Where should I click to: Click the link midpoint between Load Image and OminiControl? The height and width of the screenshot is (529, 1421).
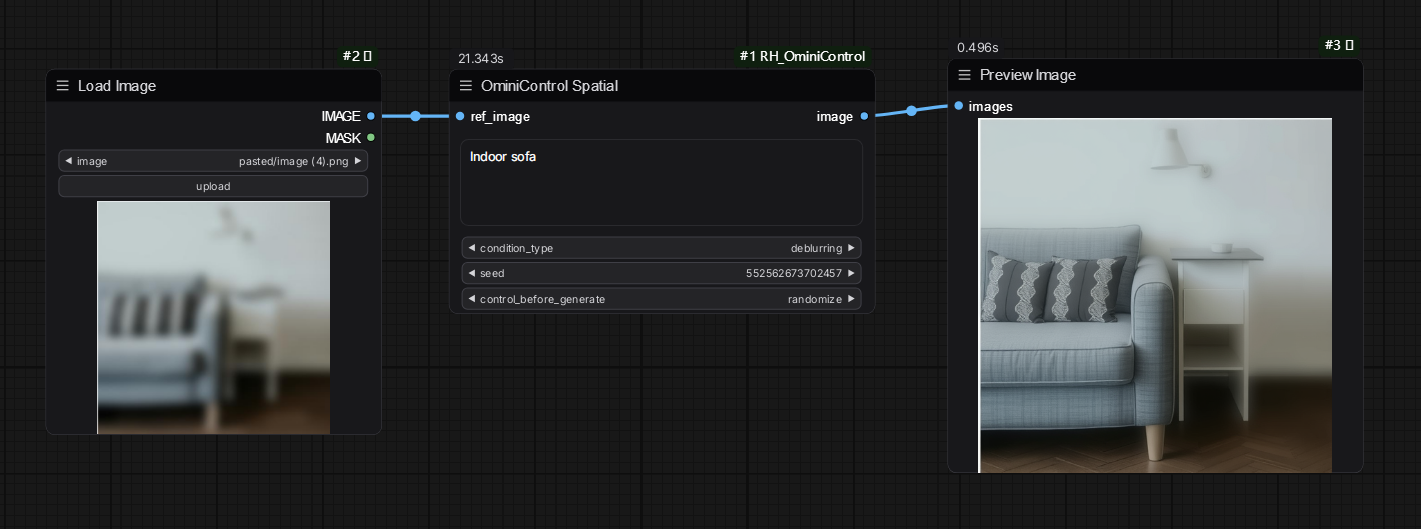[415, 116]
